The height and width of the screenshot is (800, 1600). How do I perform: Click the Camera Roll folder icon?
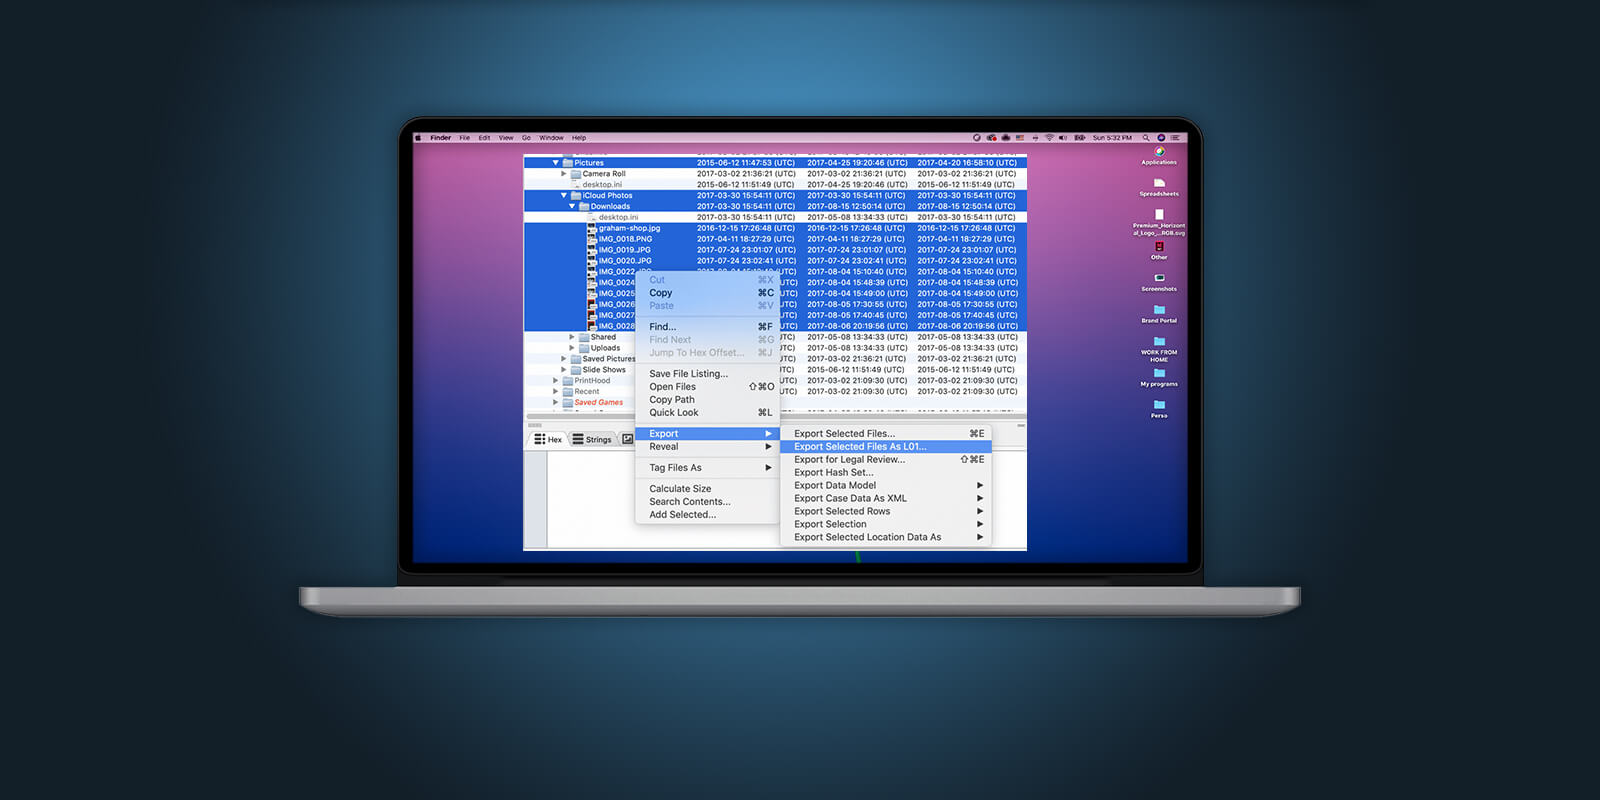point(576,174)
